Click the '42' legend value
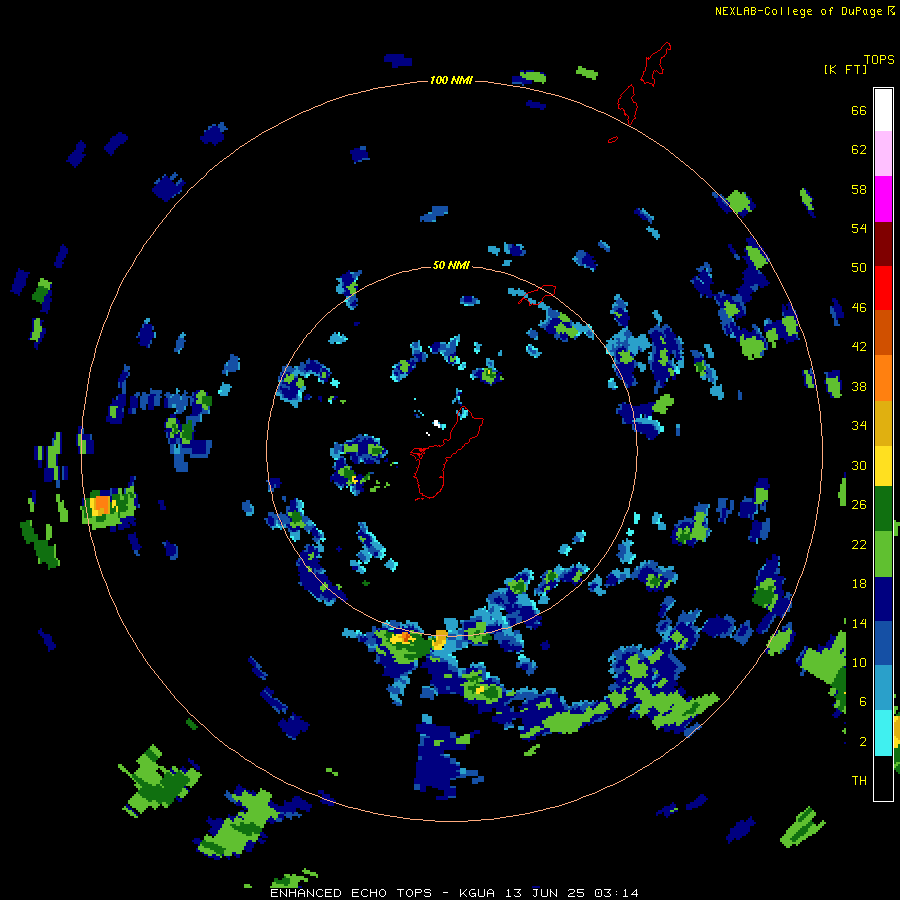 [859, 347]
